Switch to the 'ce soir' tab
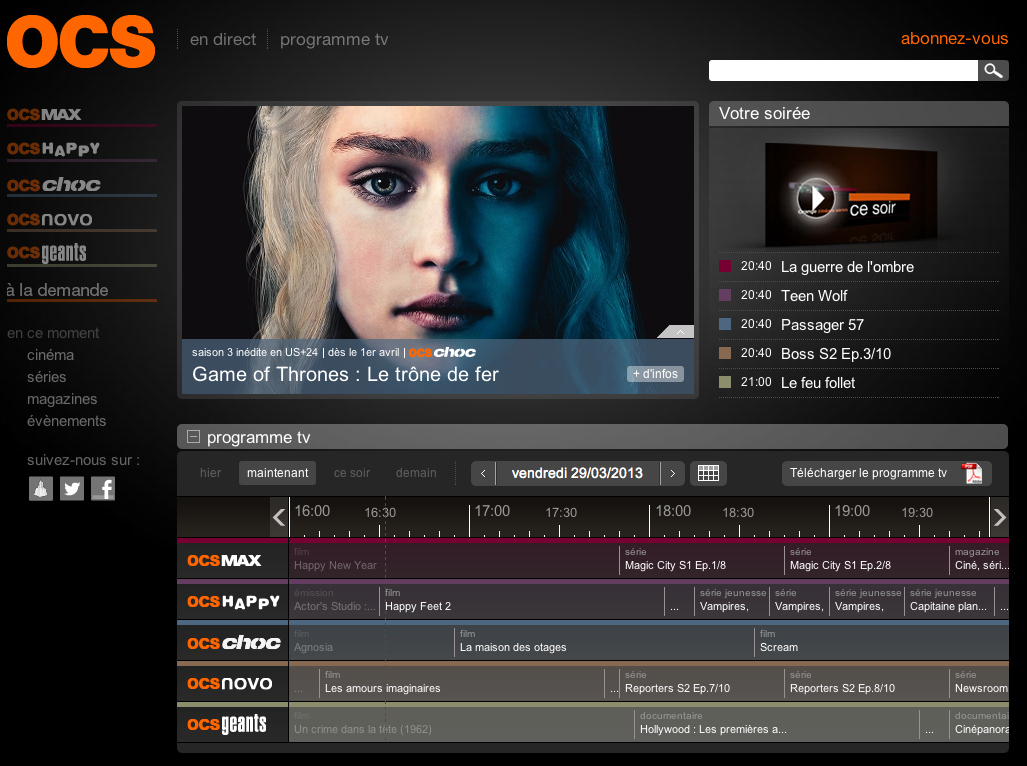Screen dimensions: 1027x766 click(x=352, y=473)
